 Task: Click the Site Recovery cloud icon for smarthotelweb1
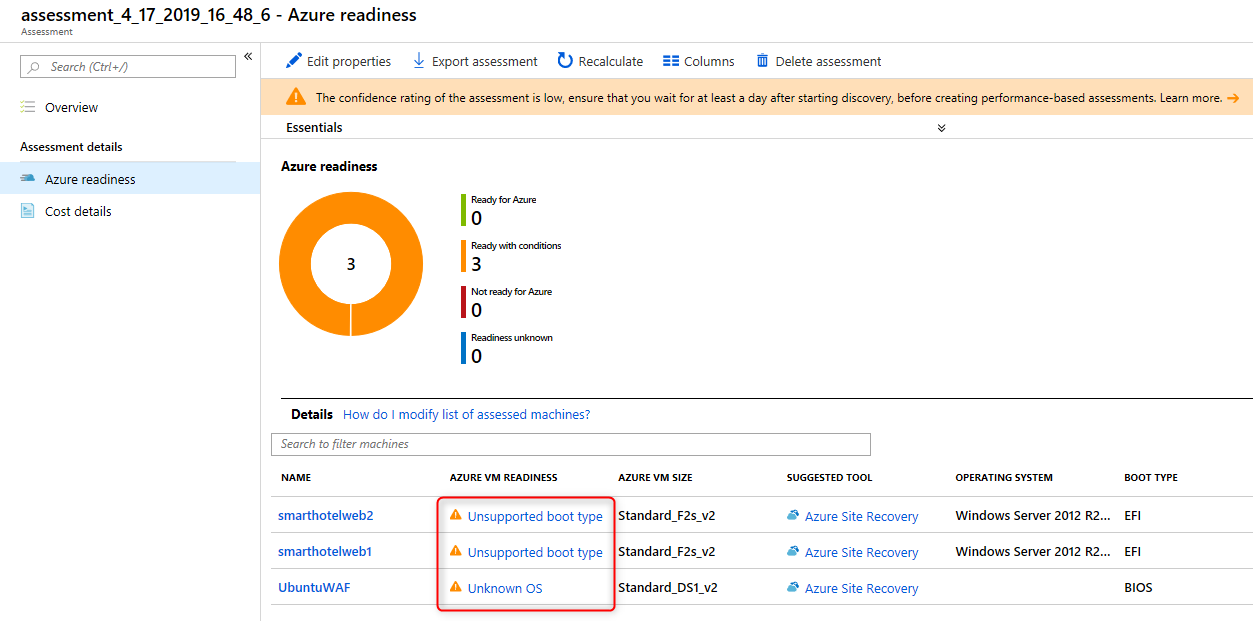pyautogui.click(x=793, y=551)
